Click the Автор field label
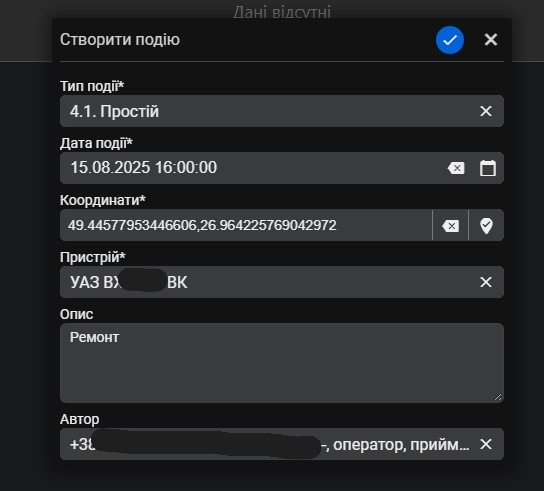The image size is (544, 491). click(79, 419)
